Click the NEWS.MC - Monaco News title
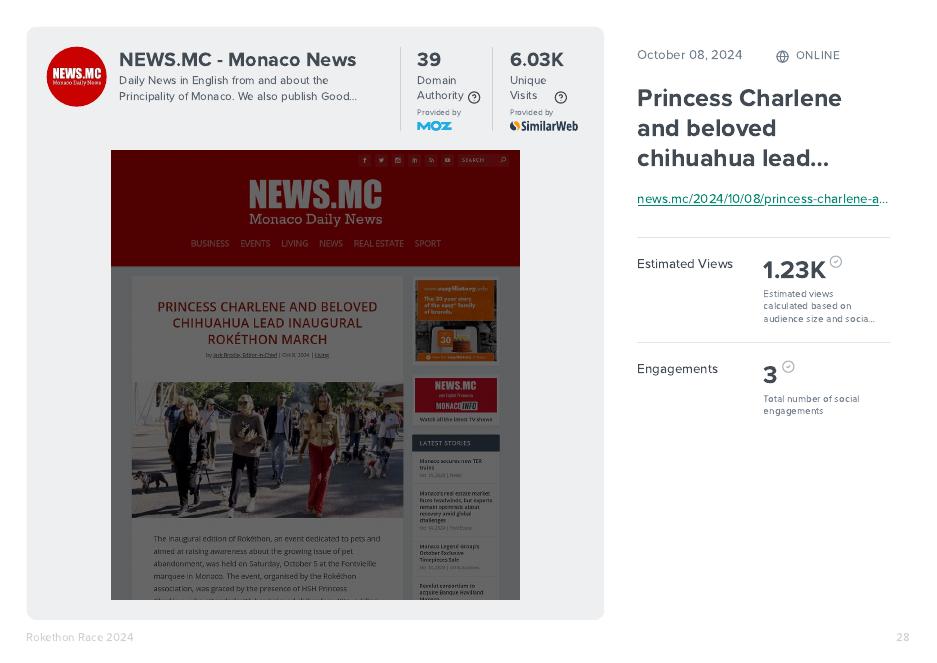Screen dimensions: 937x663 (238, 60)
